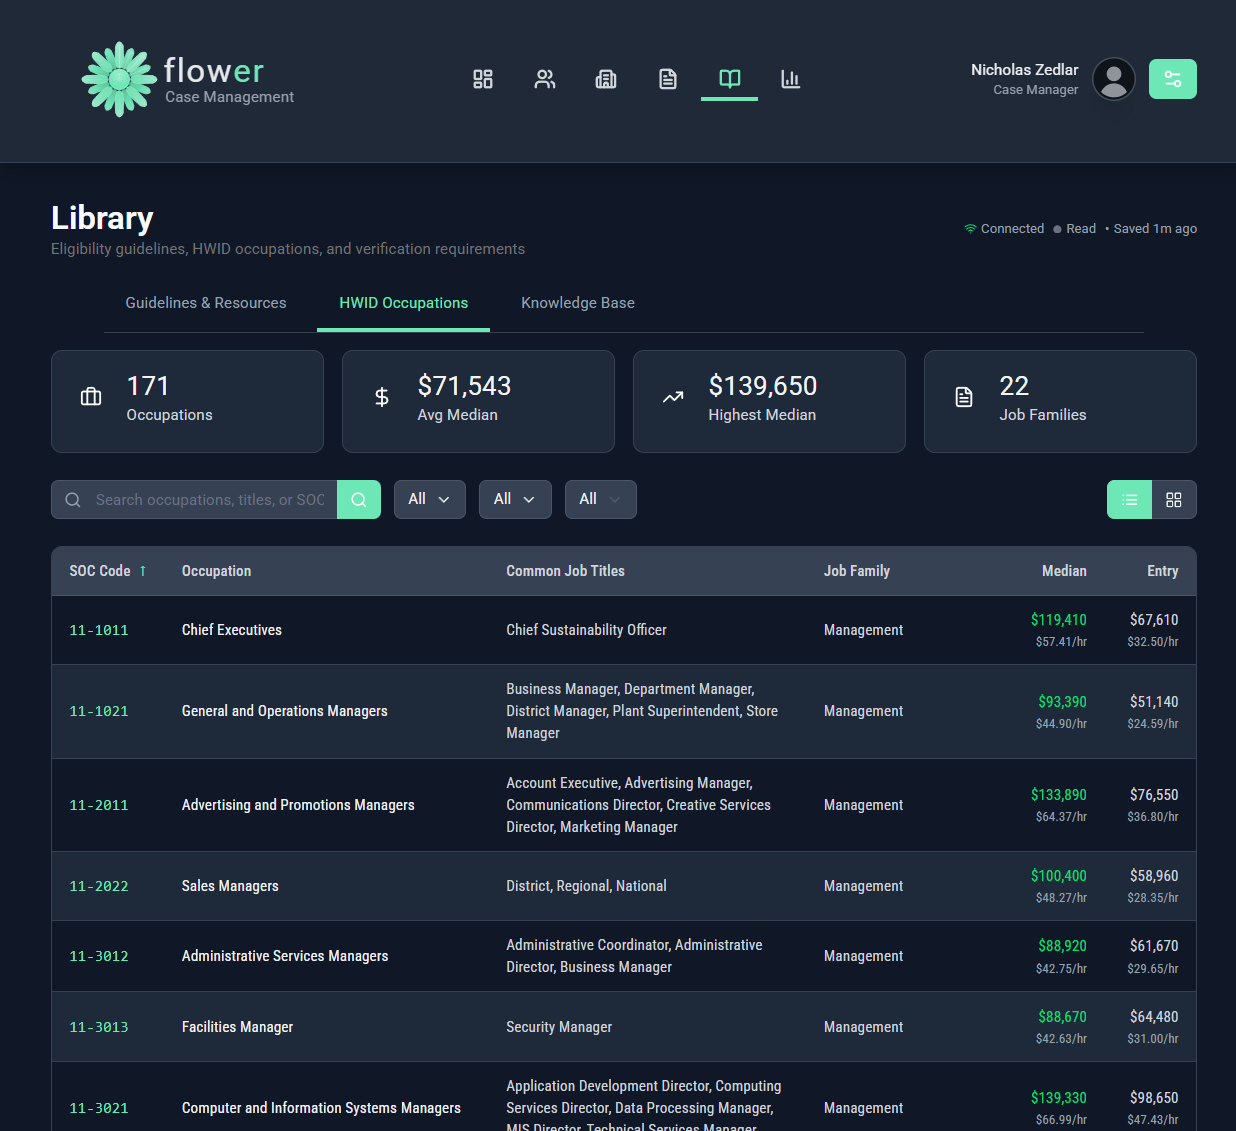Open the Knowledge Base tab
The image size is (1236, 1131).
coord(578,303)
